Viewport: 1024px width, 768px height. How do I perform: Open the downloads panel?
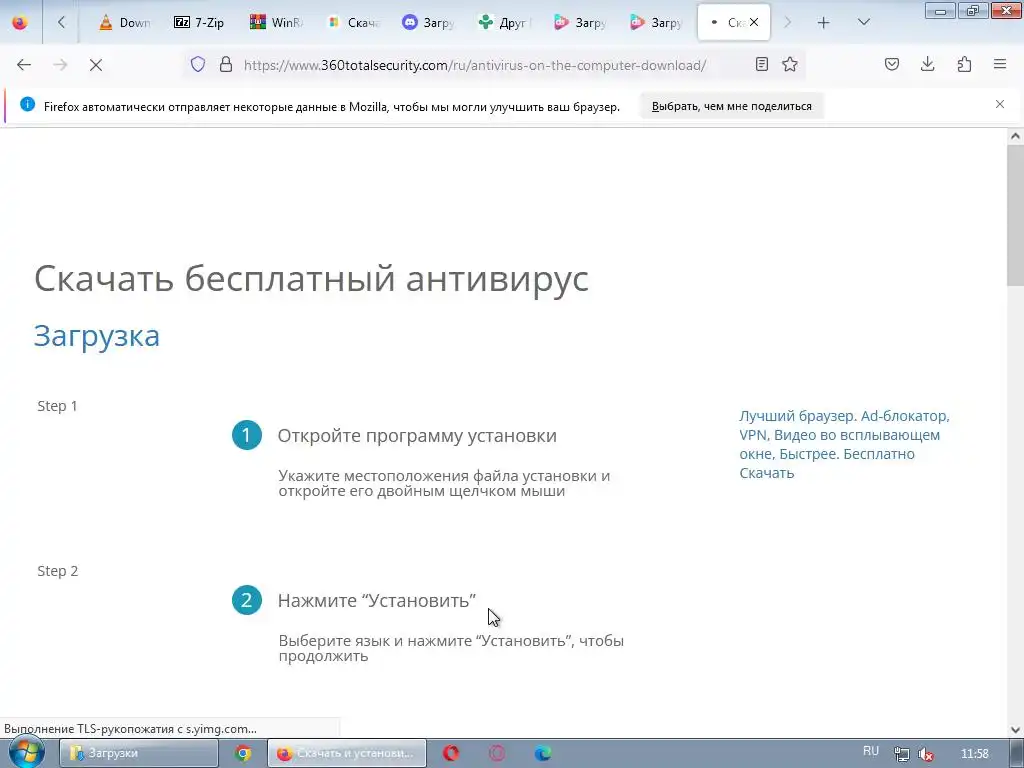(x=927, y=65)
